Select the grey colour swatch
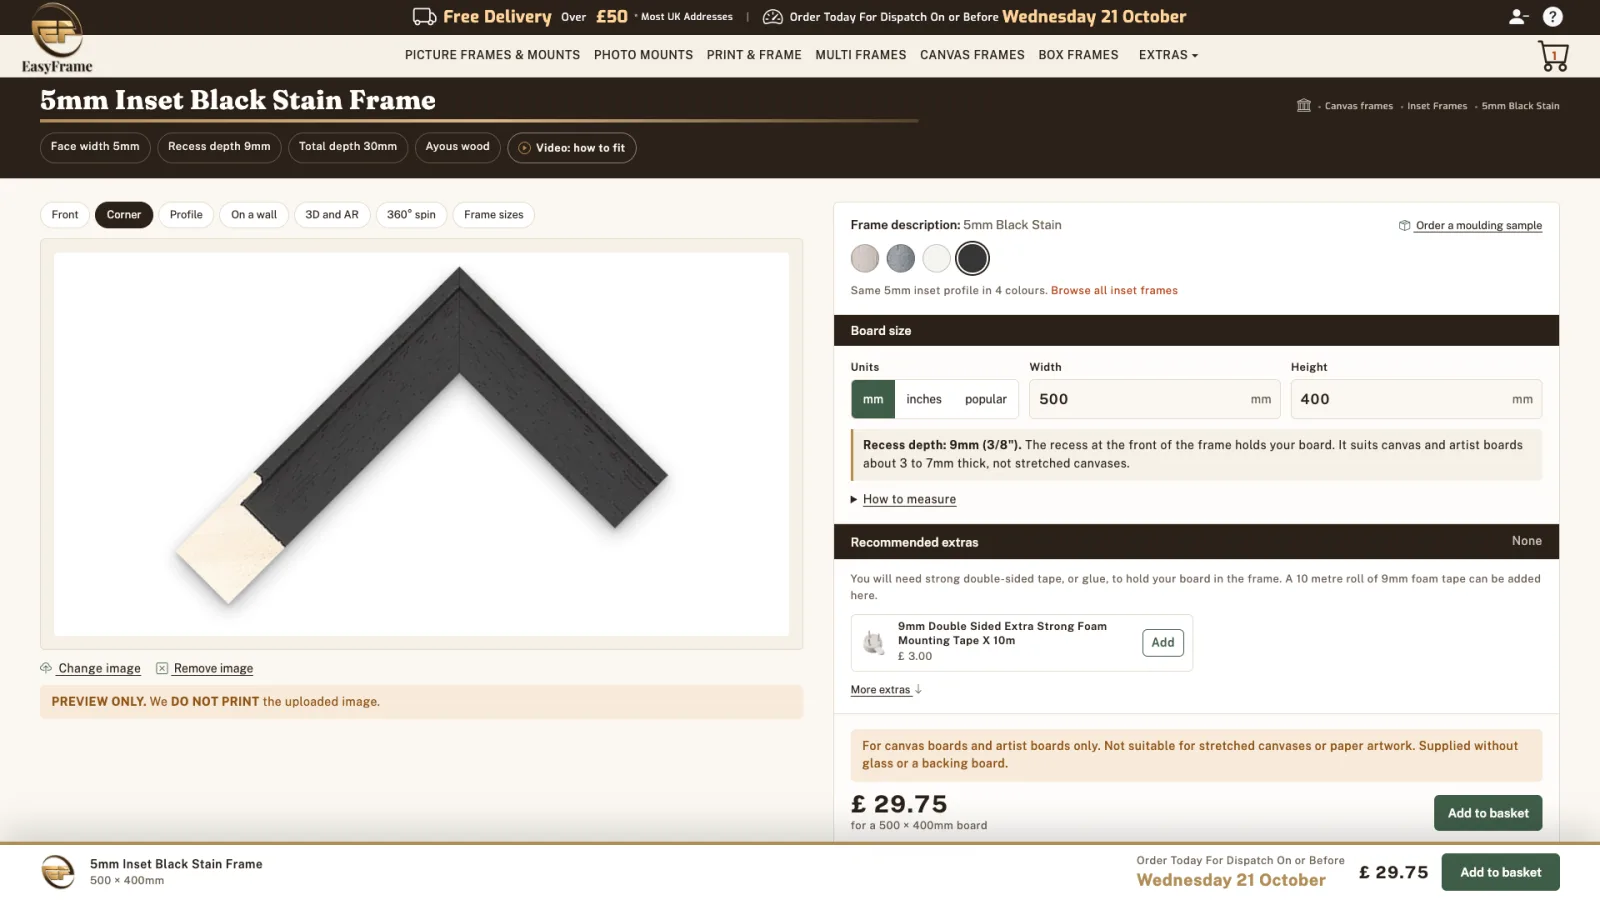The height and width of the screenshot is (900, 1600). coord(901,259)
